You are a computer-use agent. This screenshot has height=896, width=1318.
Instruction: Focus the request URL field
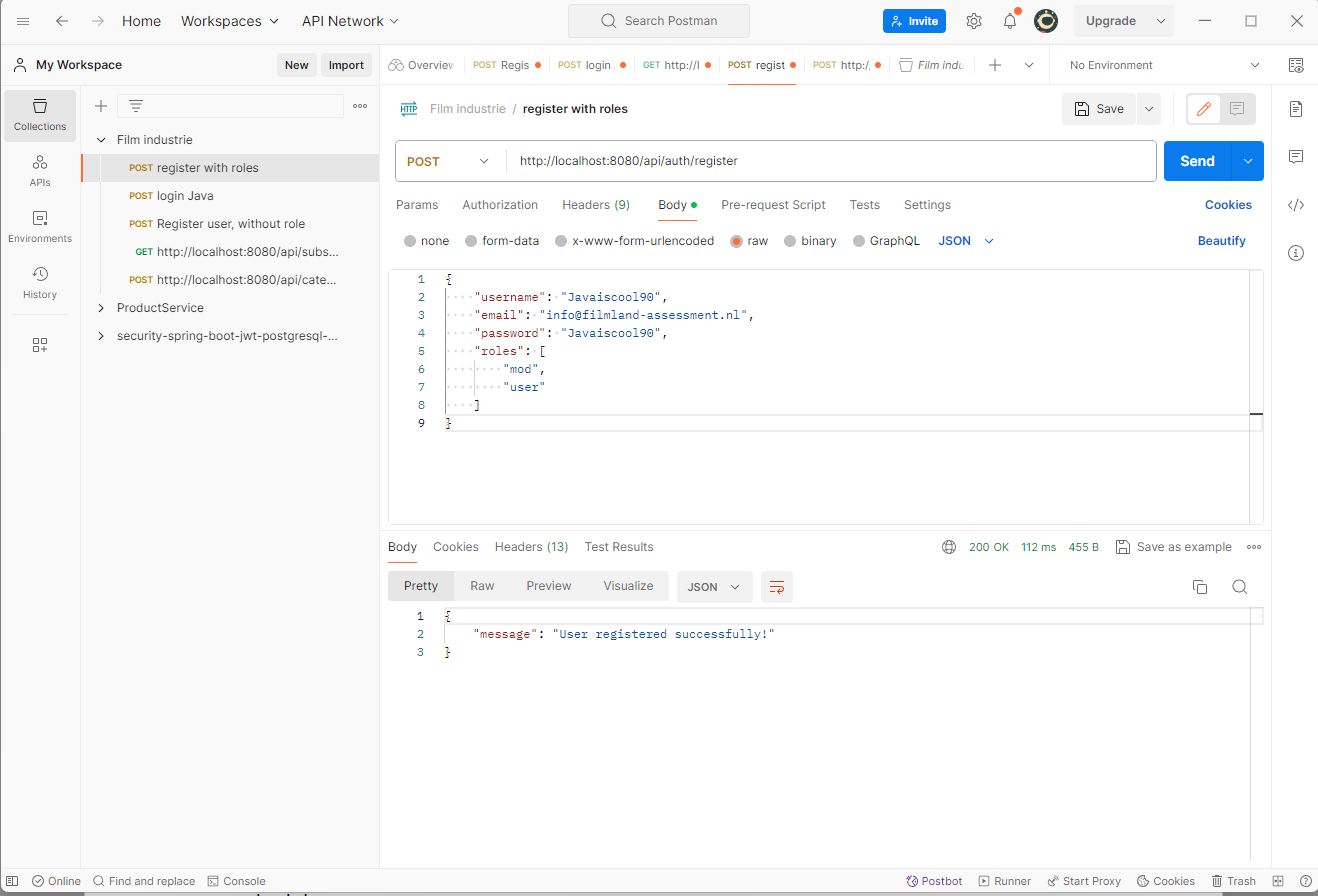(x=830, y=161)
